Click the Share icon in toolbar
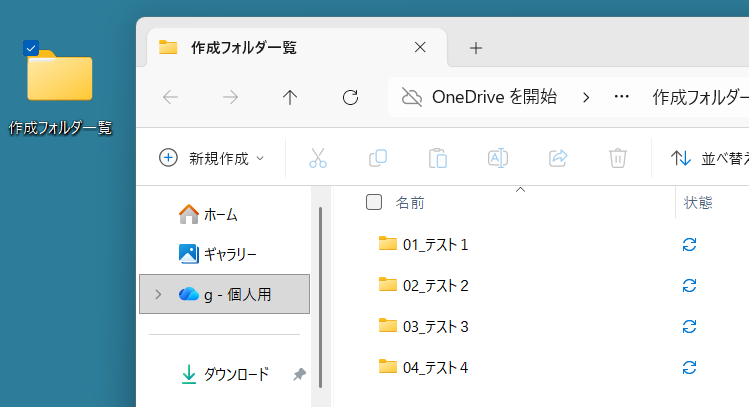This screenshot has height=407, width=749. 558,158
